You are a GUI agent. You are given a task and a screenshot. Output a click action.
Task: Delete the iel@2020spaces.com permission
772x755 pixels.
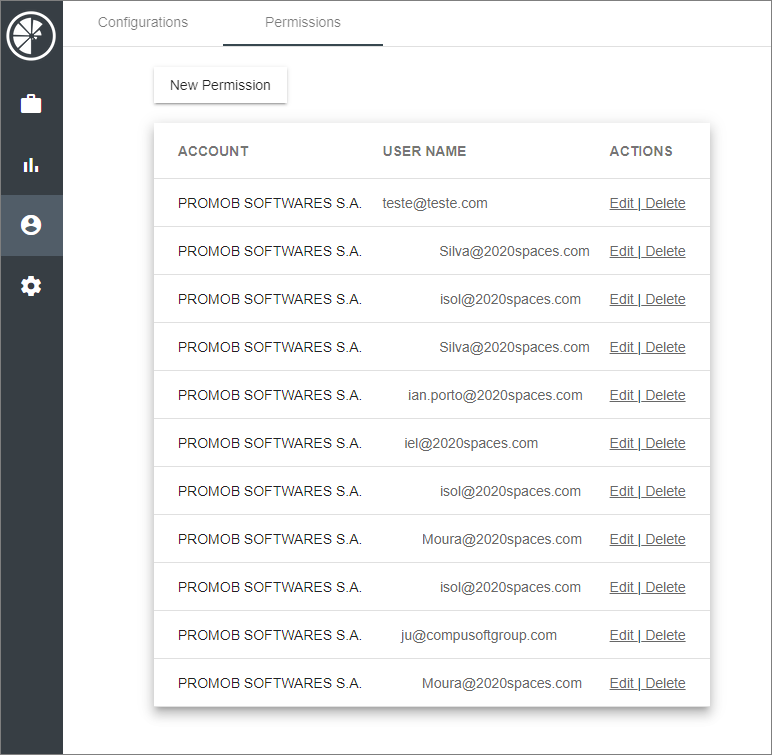(665, 443)
